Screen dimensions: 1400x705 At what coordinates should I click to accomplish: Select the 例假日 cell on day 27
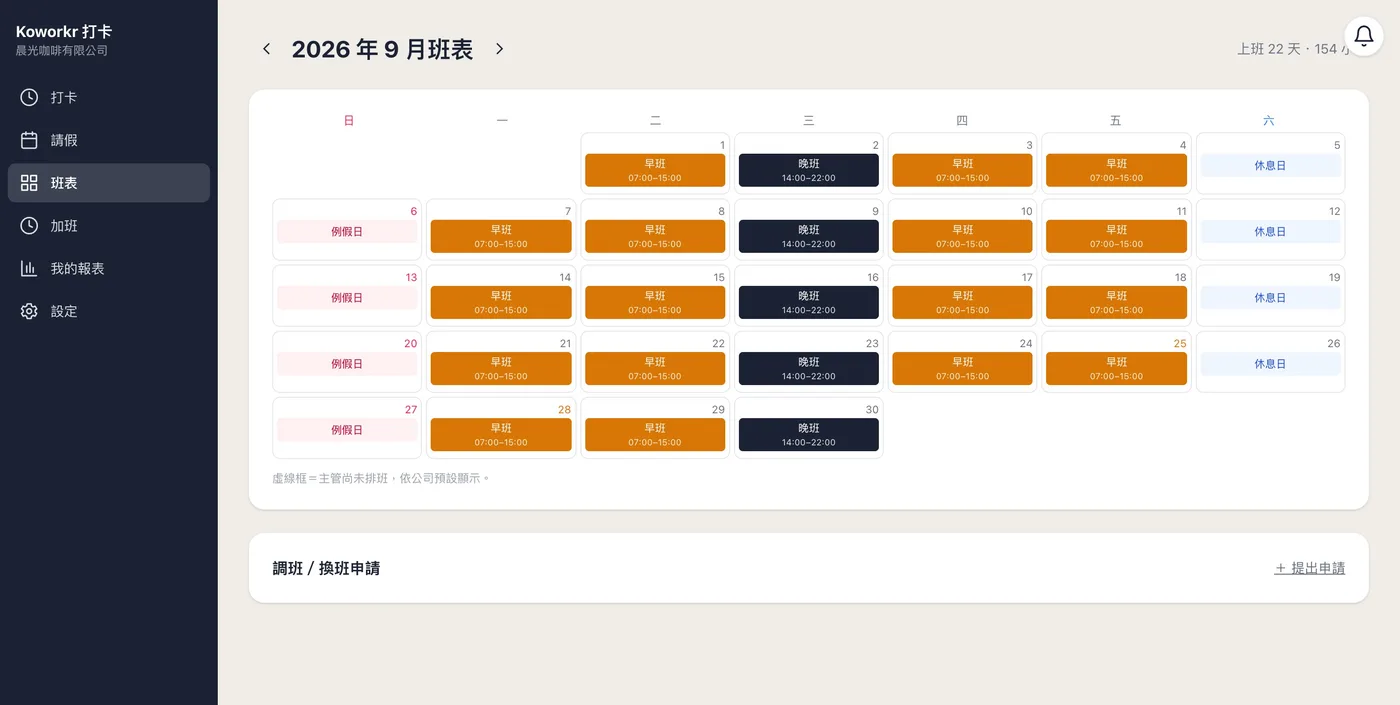click(x=347, y=430)
